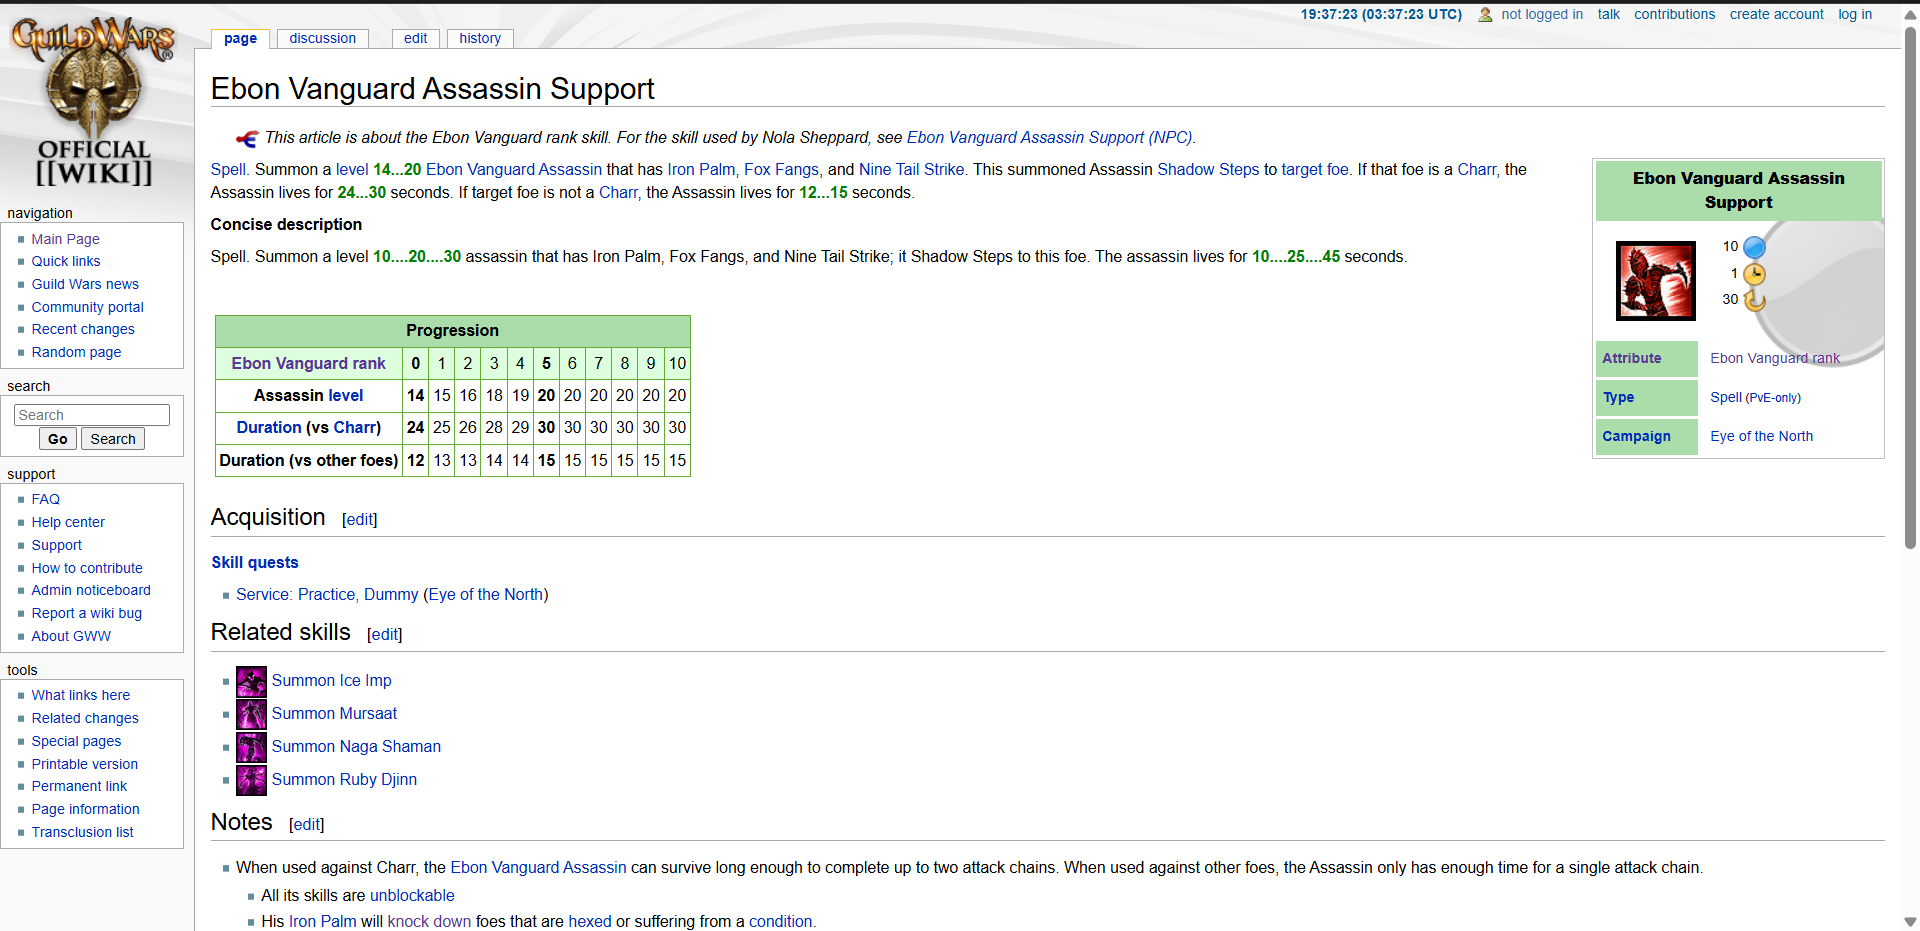
Task: Click Permanent link
Action: pos(79,786)
